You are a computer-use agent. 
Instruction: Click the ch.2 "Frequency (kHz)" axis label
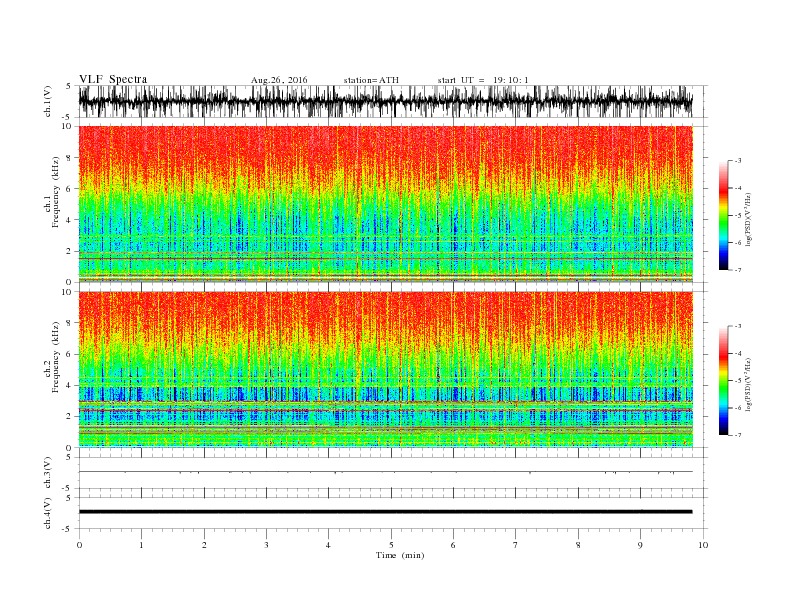coord(55,357)
